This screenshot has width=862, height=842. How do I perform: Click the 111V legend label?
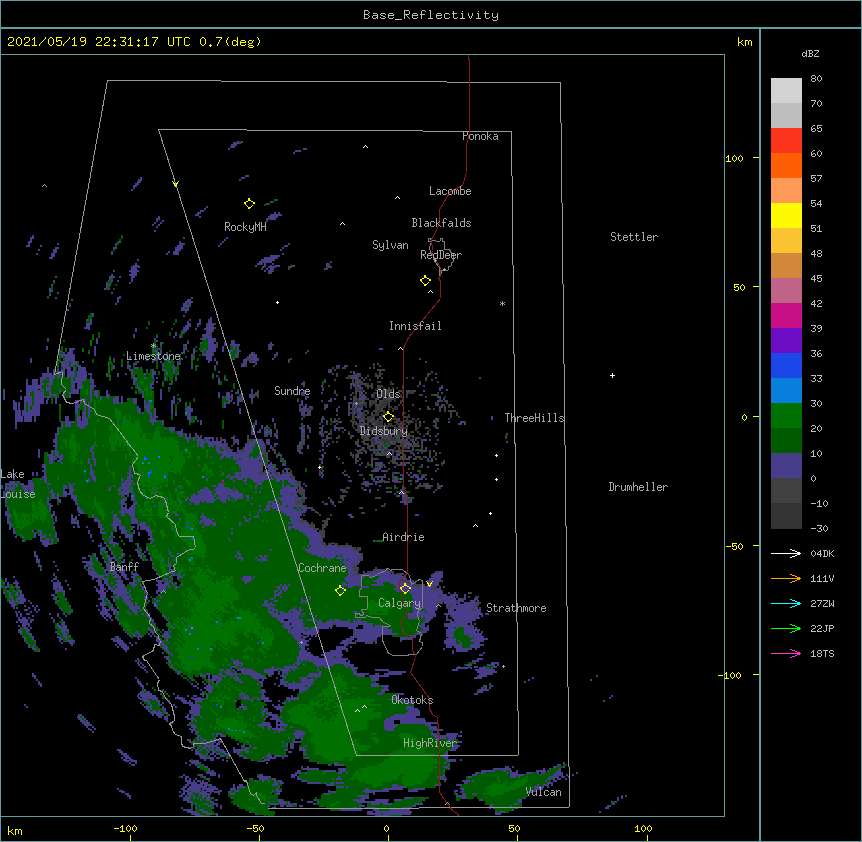pyautogui.click(x=822, y=579)
